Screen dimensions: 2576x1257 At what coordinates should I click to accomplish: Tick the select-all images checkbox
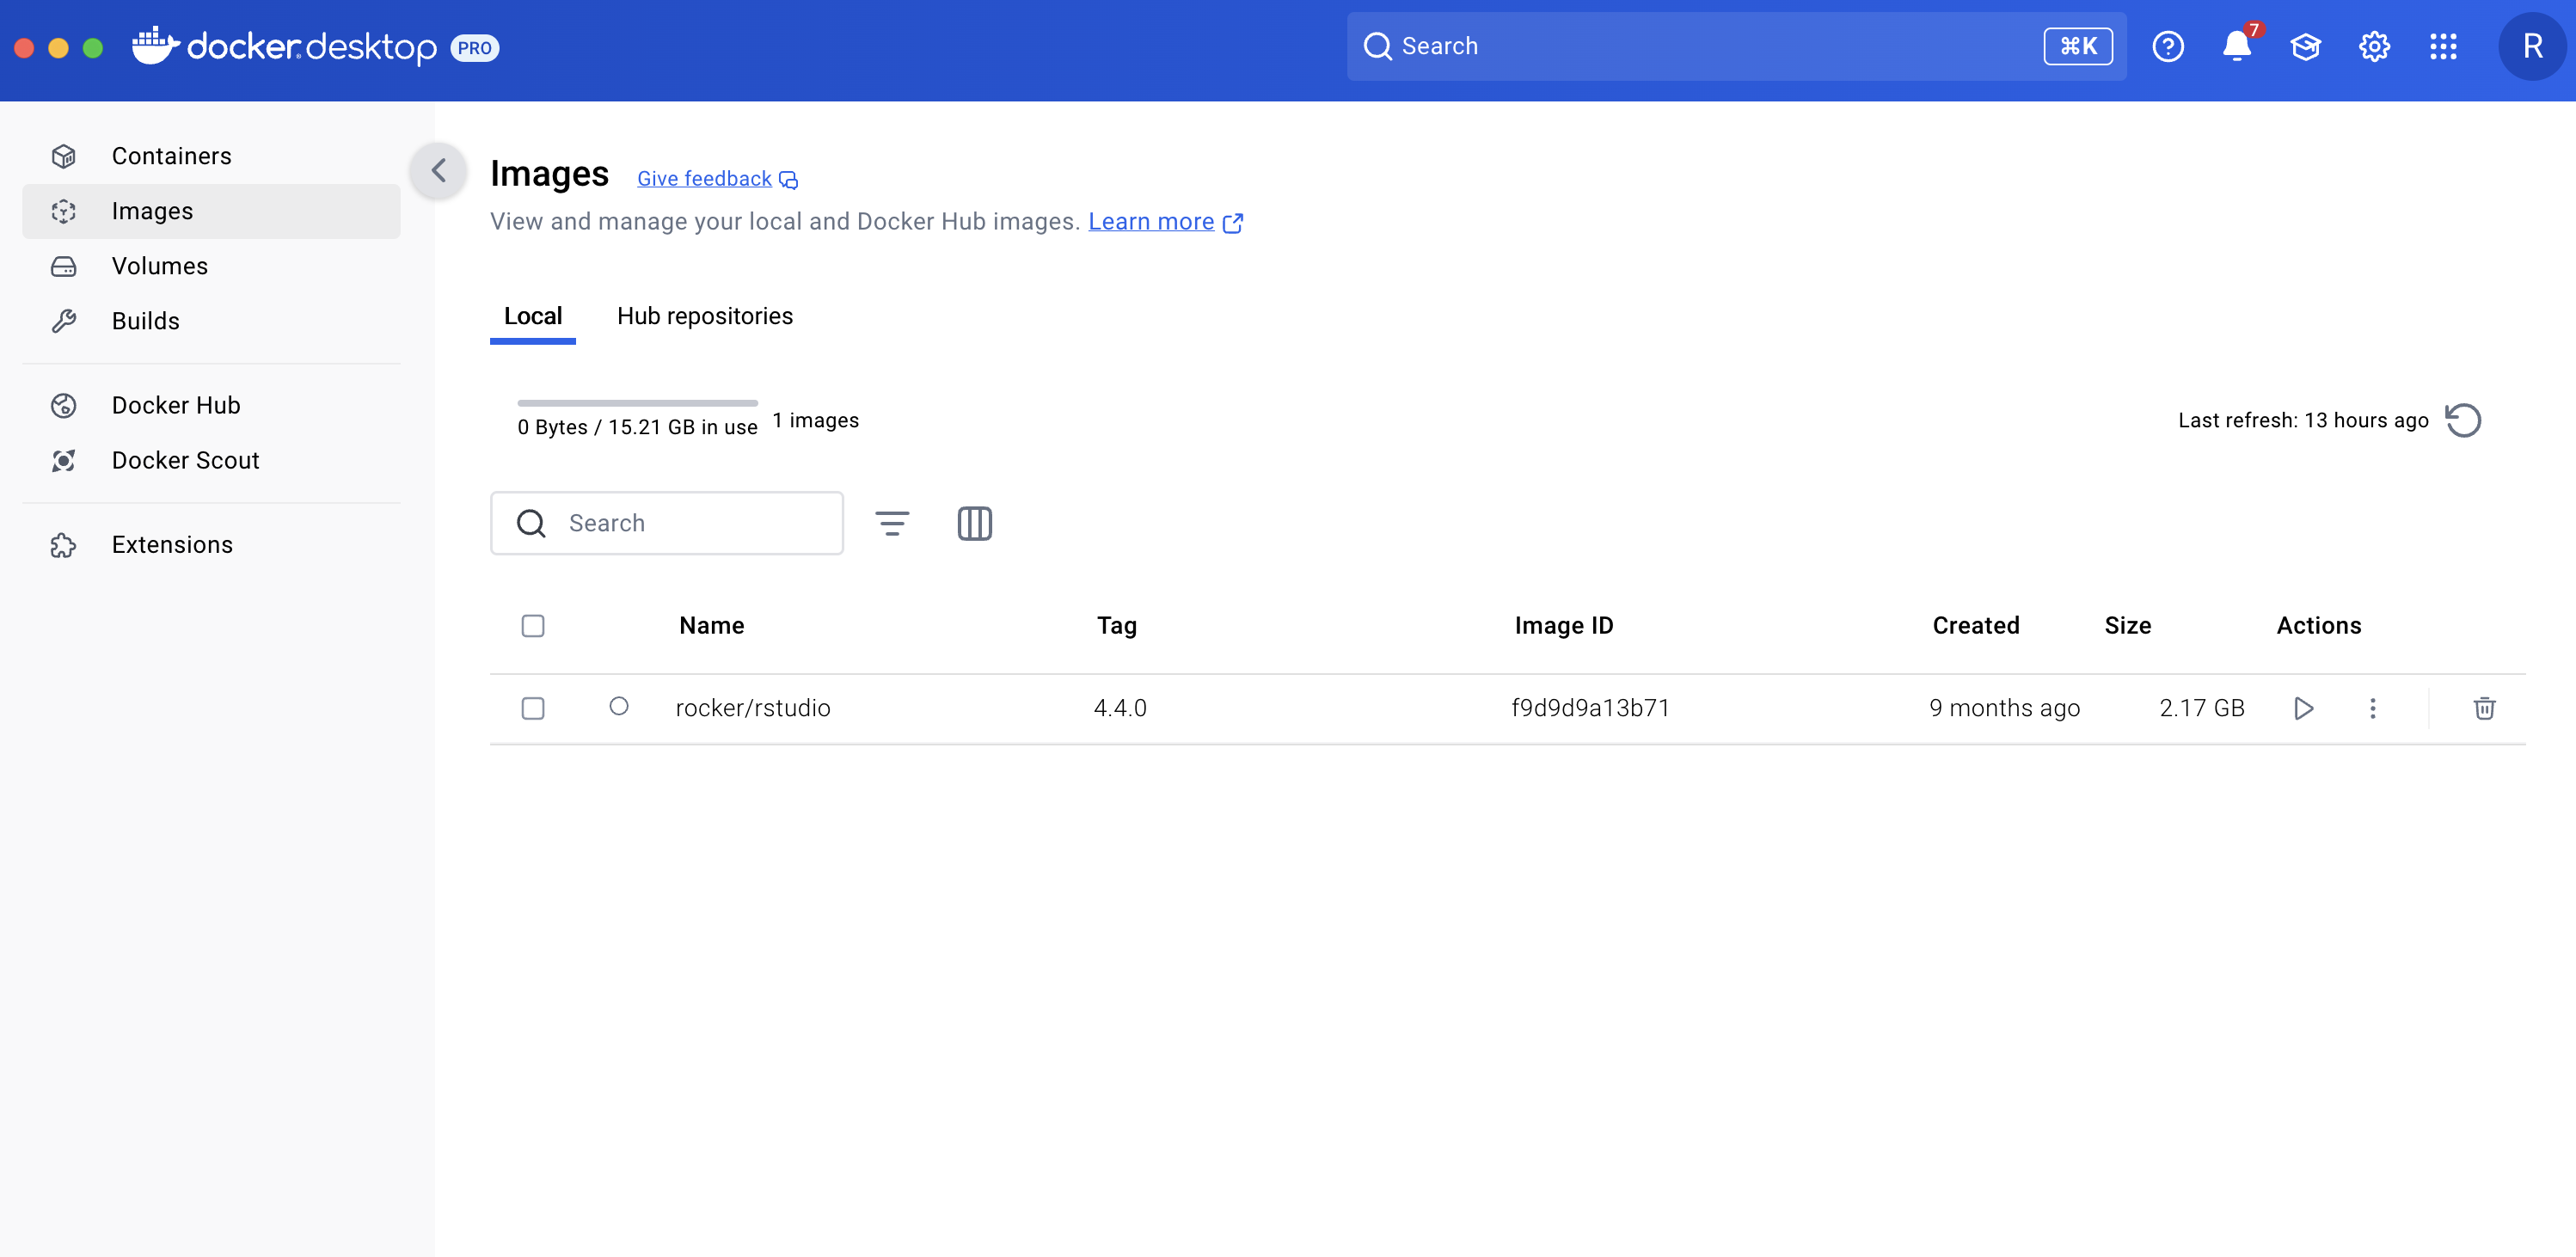pyautogui.click(x=533, y=626)
